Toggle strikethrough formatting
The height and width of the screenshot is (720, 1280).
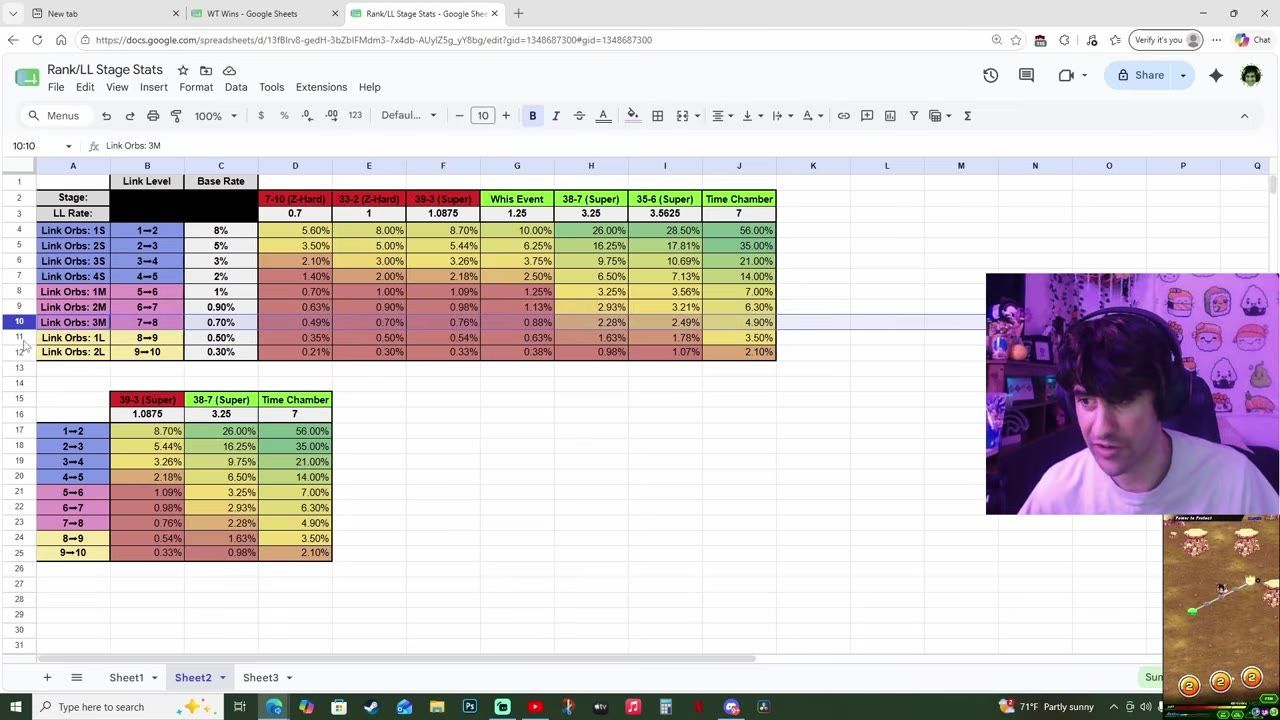pos(579,116)
